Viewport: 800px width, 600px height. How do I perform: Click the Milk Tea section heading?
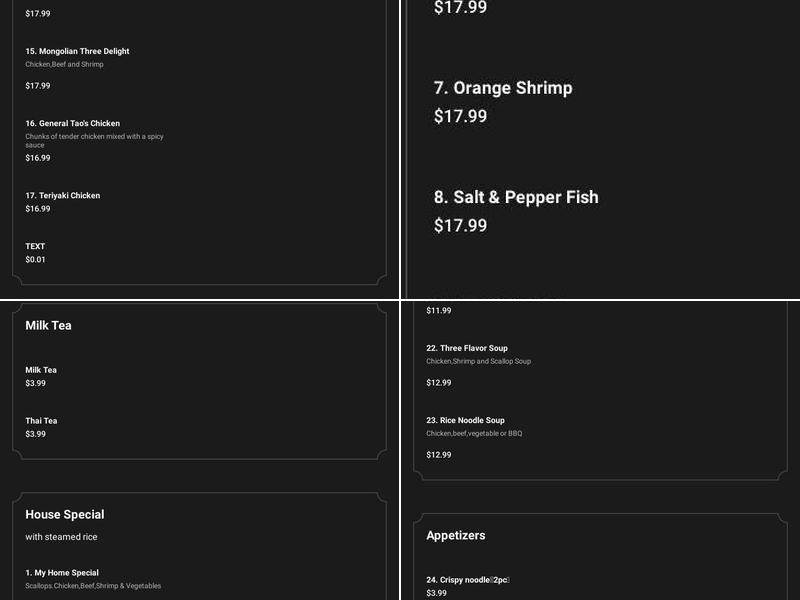click(48, 325)
